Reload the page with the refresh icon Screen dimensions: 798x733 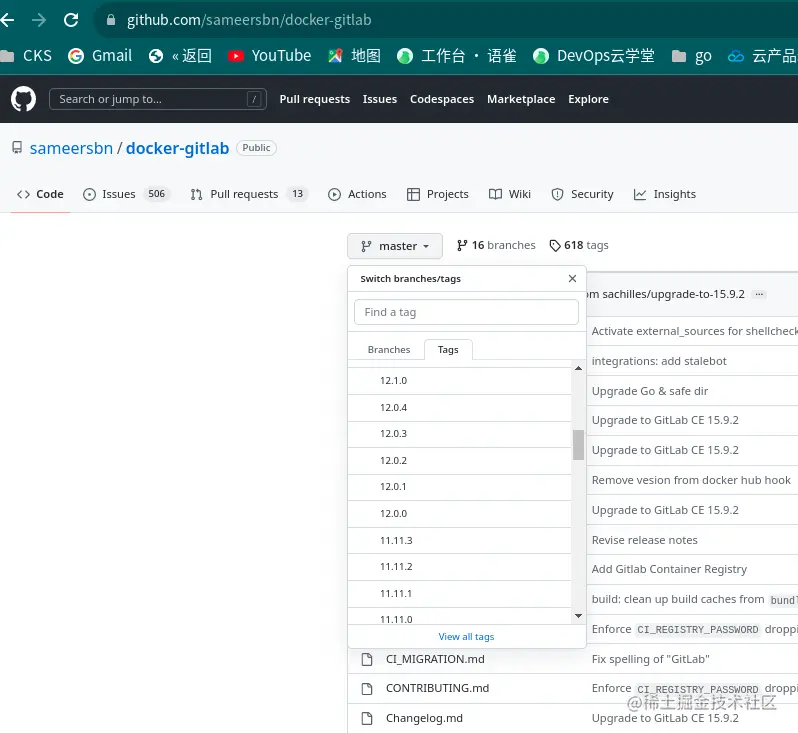point(71,20)
